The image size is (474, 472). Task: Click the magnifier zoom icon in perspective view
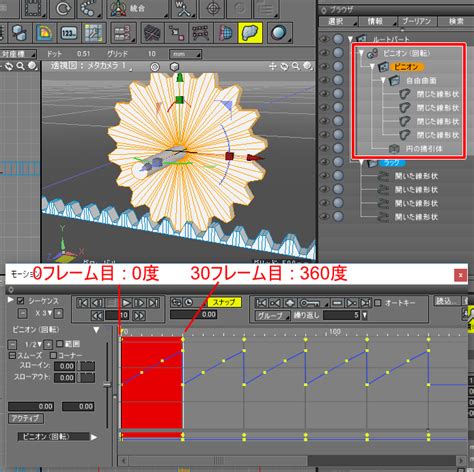[x=296, y=66]
